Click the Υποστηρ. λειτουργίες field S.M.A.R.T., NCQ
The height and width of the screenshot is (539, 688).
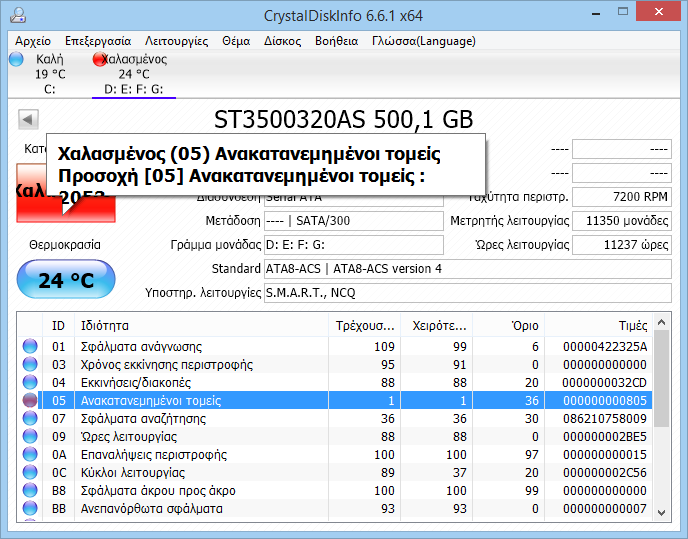click(x=468, y=293)
